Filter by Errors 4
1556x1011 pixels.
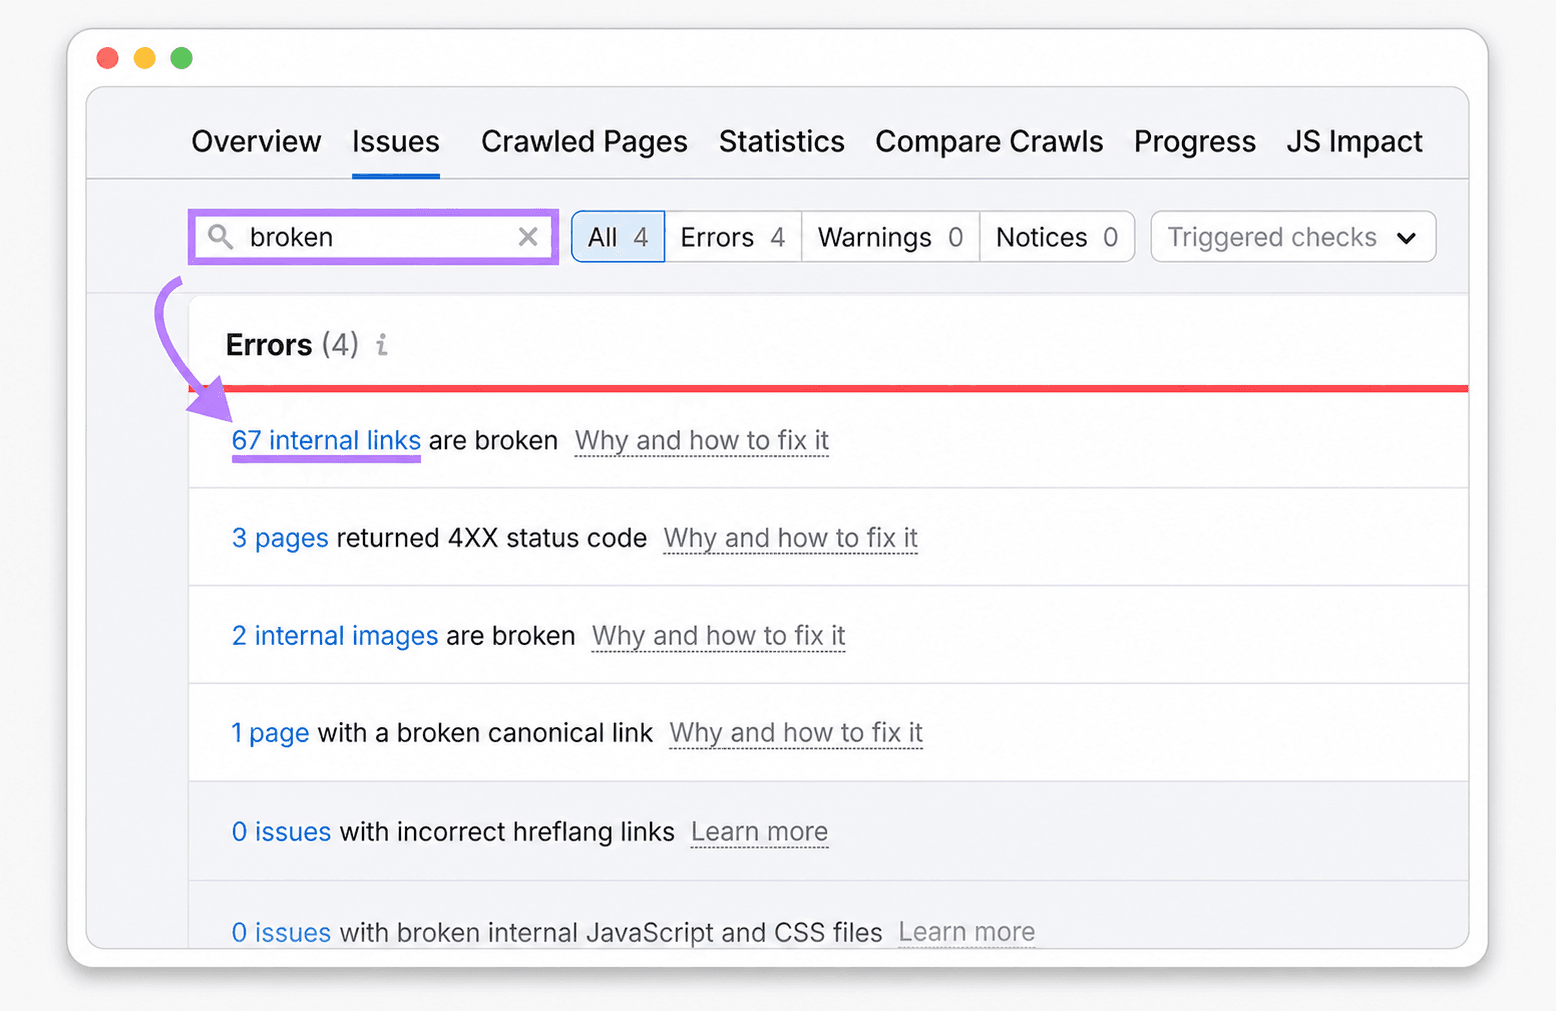(x=732, y=237)
